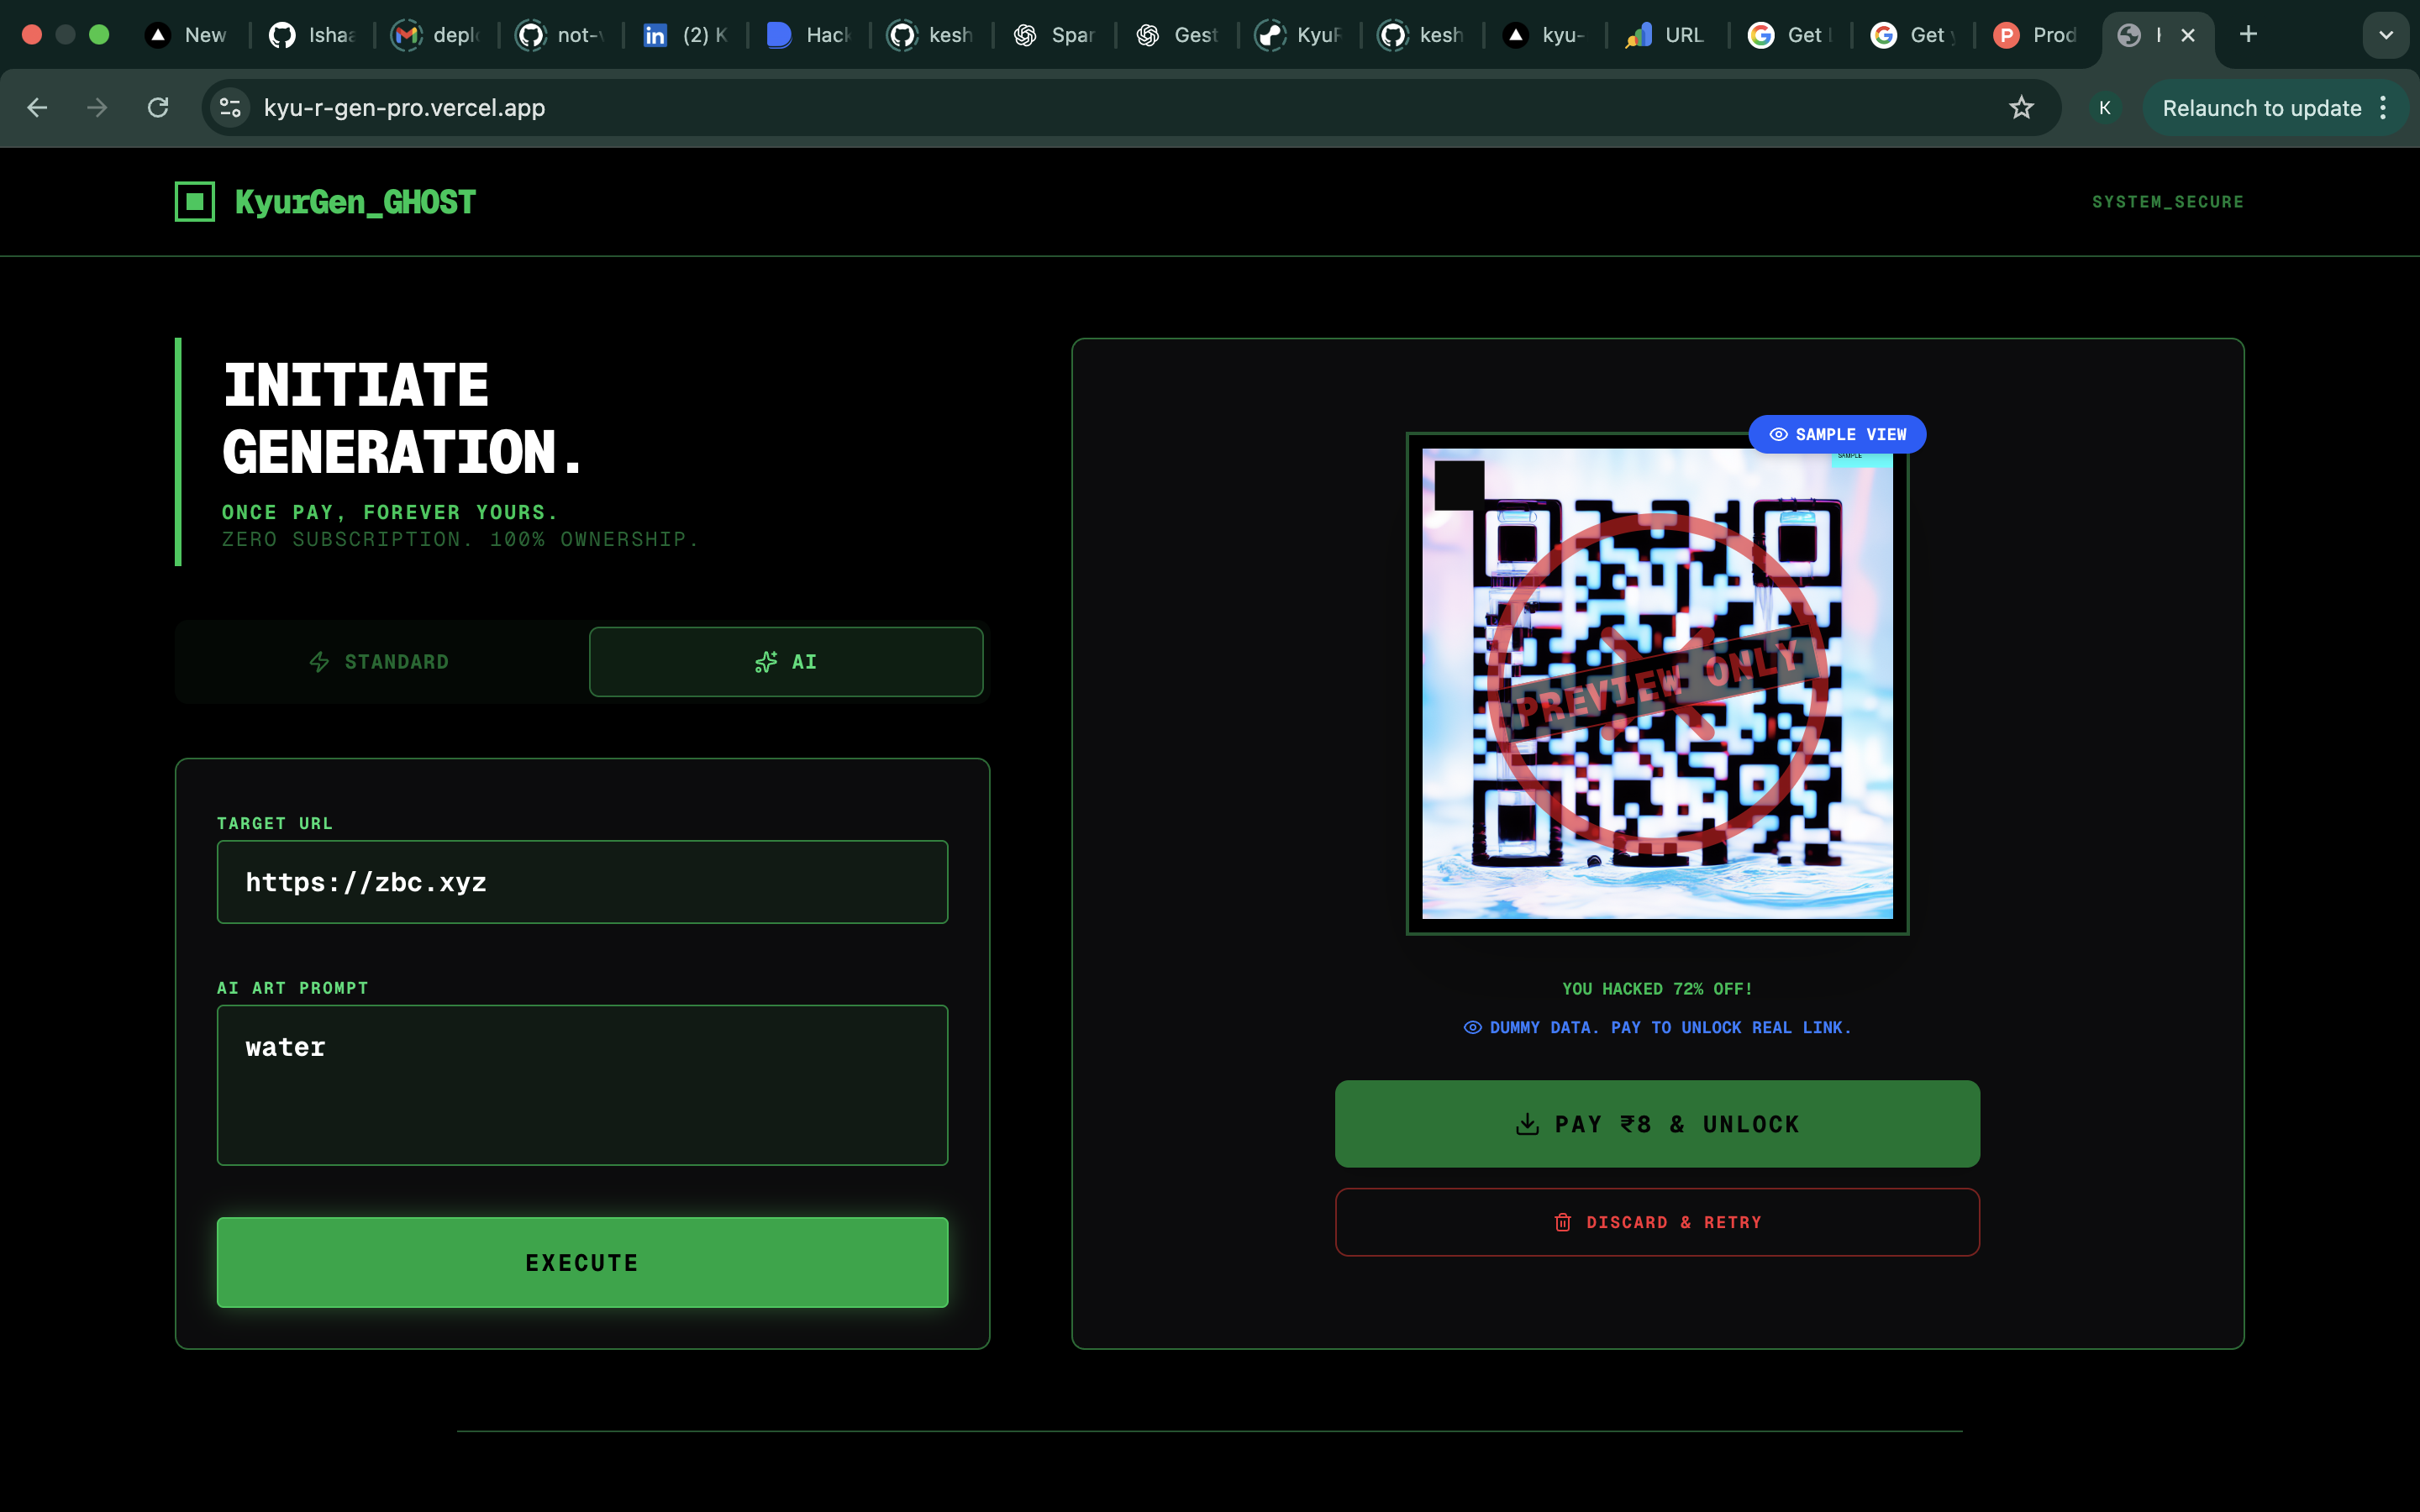Click DISCARD & RETRY button

point(1657,1222)
